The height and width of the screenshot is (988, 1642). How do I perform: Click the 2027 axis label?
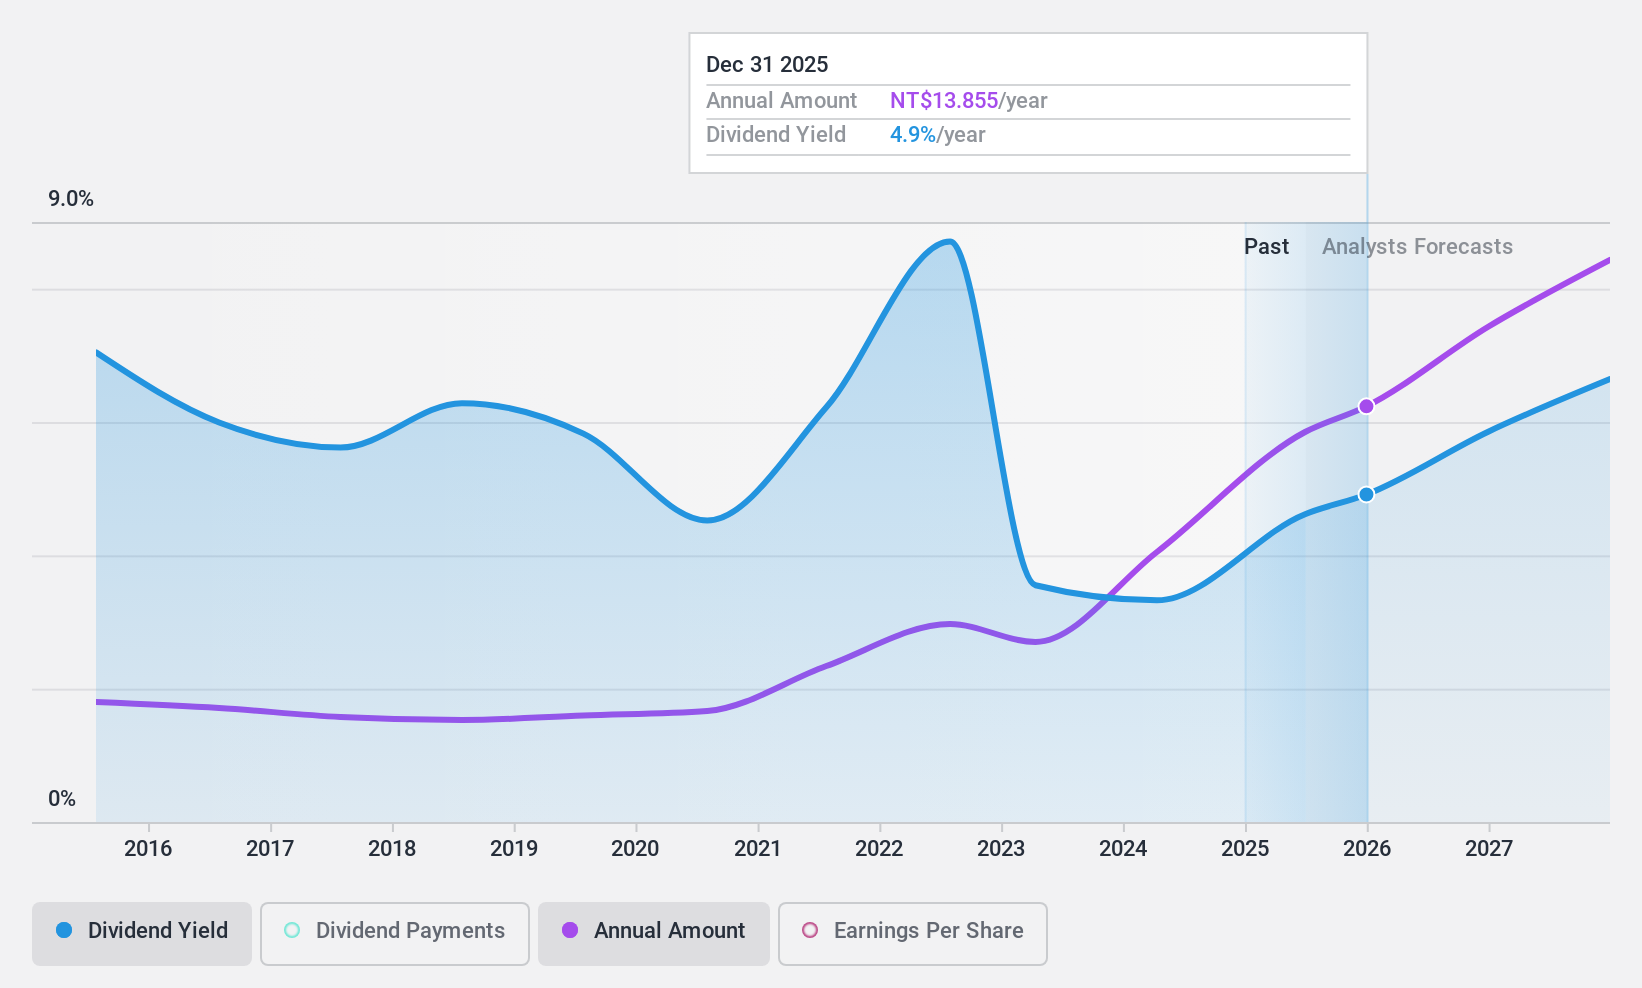tap(1489, 849)
